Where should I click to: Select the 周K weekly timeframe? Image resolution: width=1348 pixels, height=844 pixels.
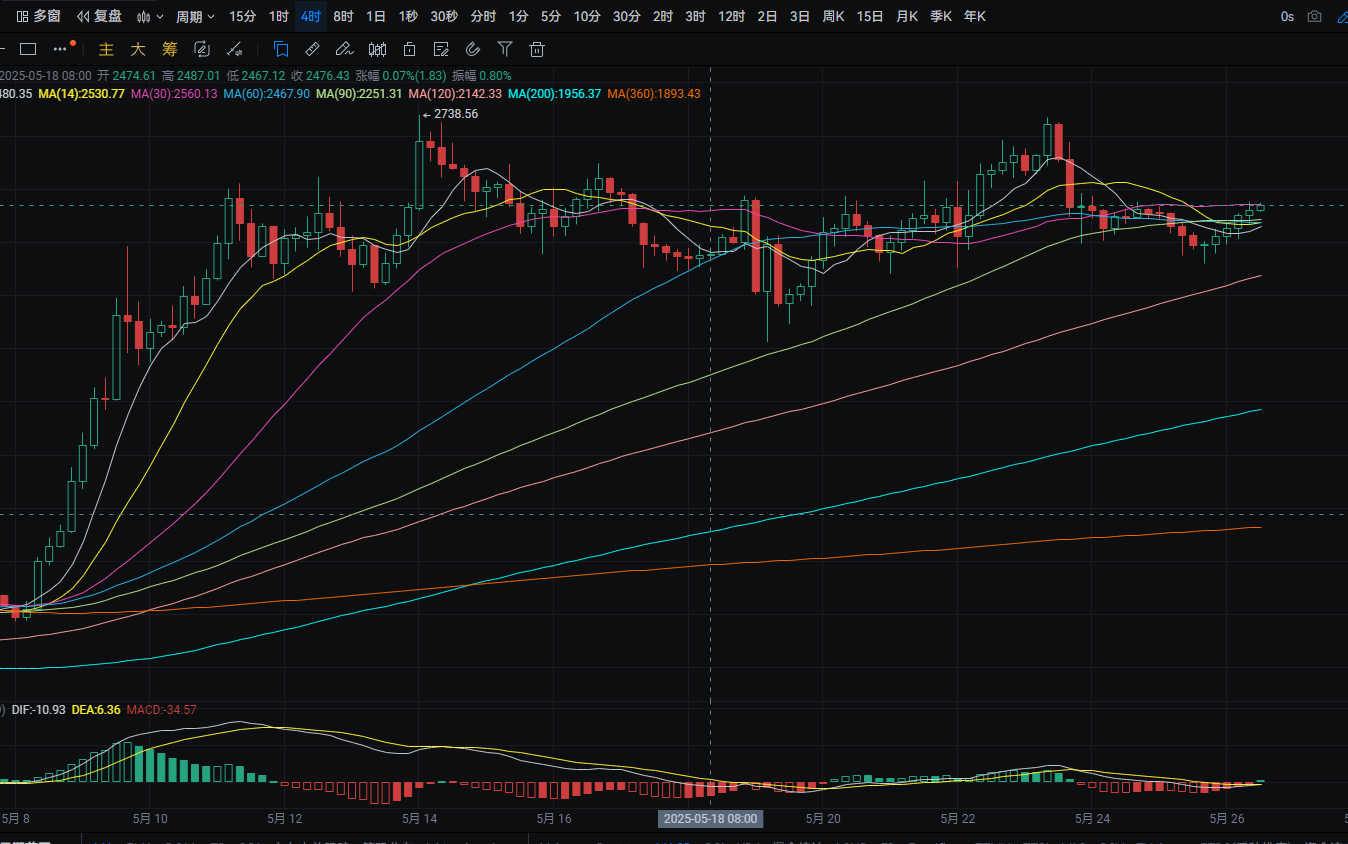833,16
